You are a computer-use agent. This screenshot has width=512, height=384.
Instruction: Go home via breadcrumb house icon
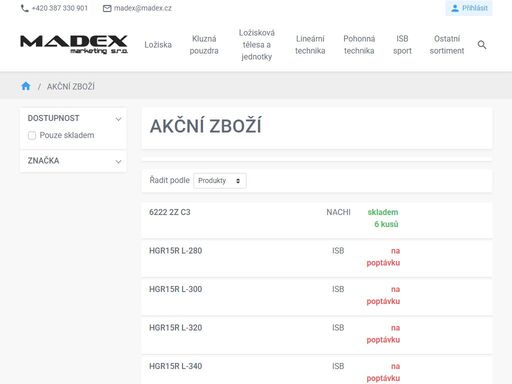click(26, 86)
